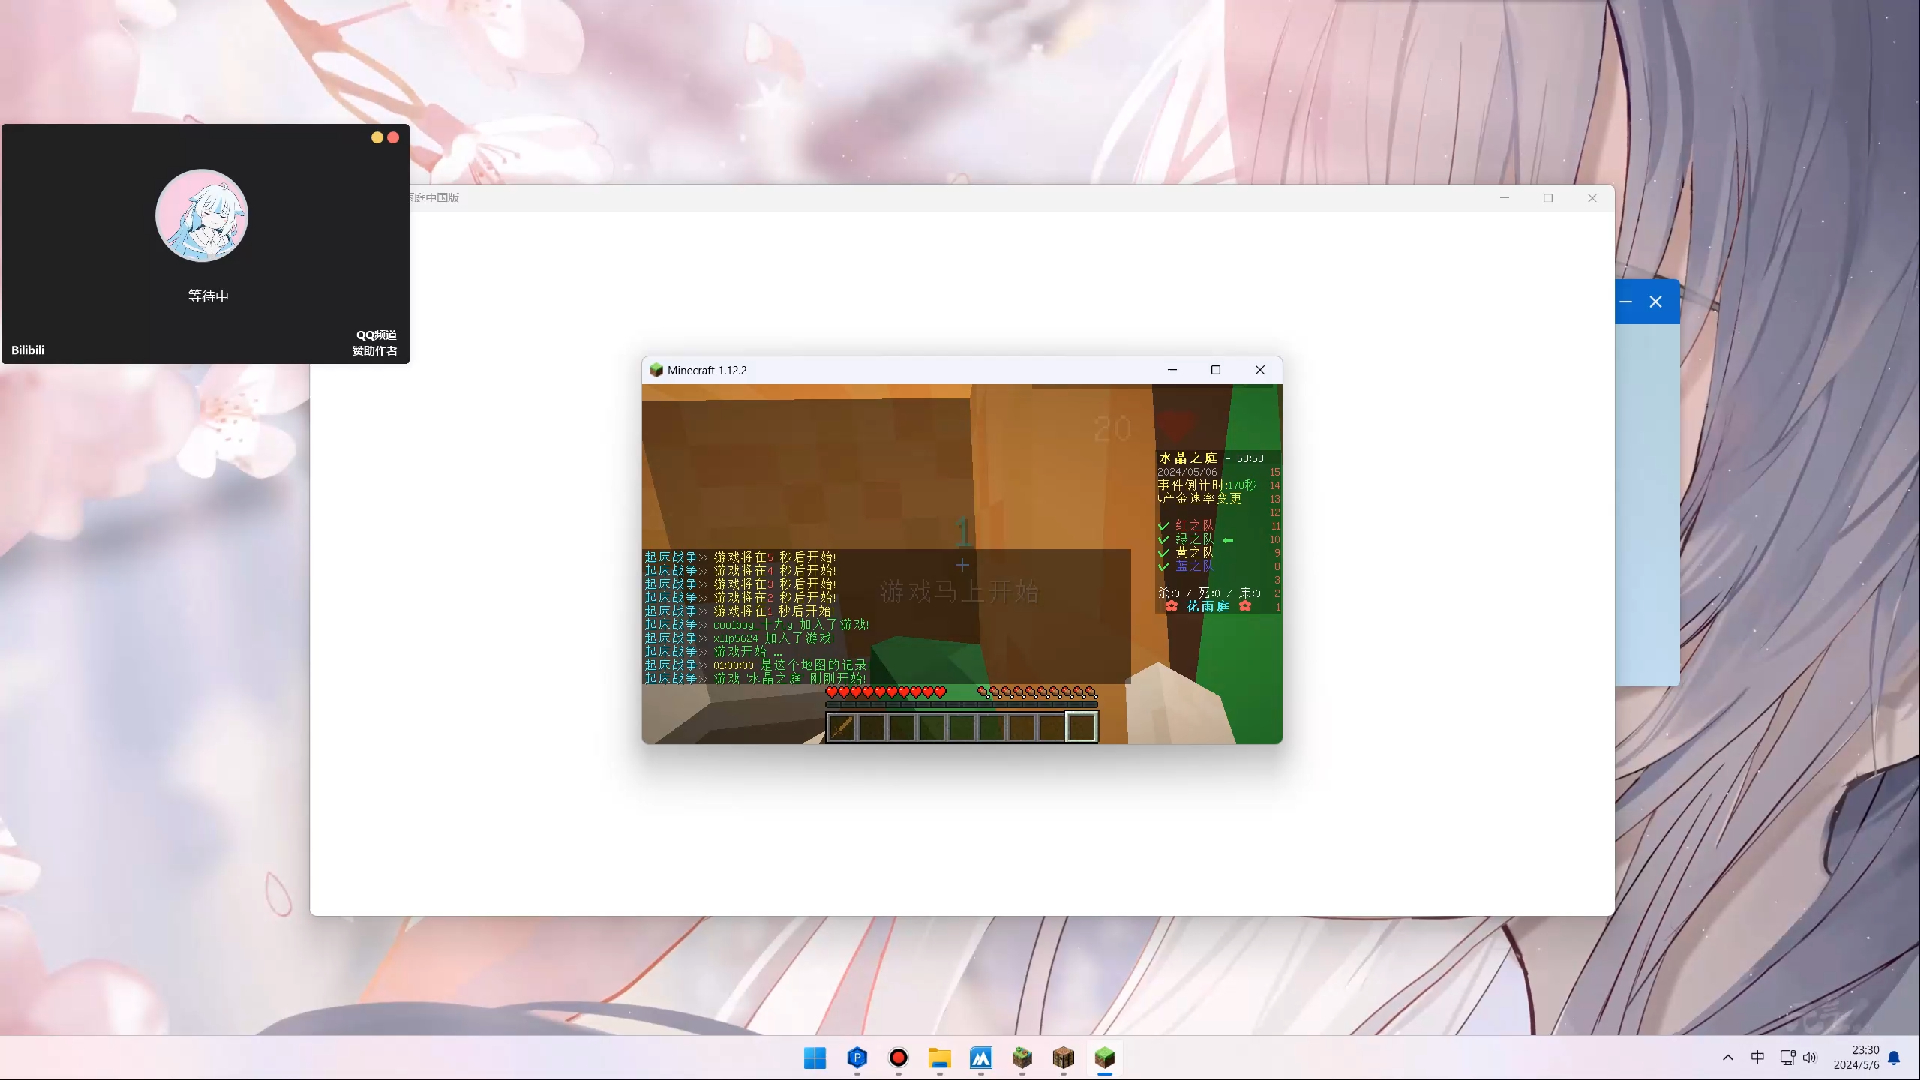Close the Minecraft 1.12.2 window
The height and width of the screenshot is (1080, 1920).
click(x=1260, y=370)
